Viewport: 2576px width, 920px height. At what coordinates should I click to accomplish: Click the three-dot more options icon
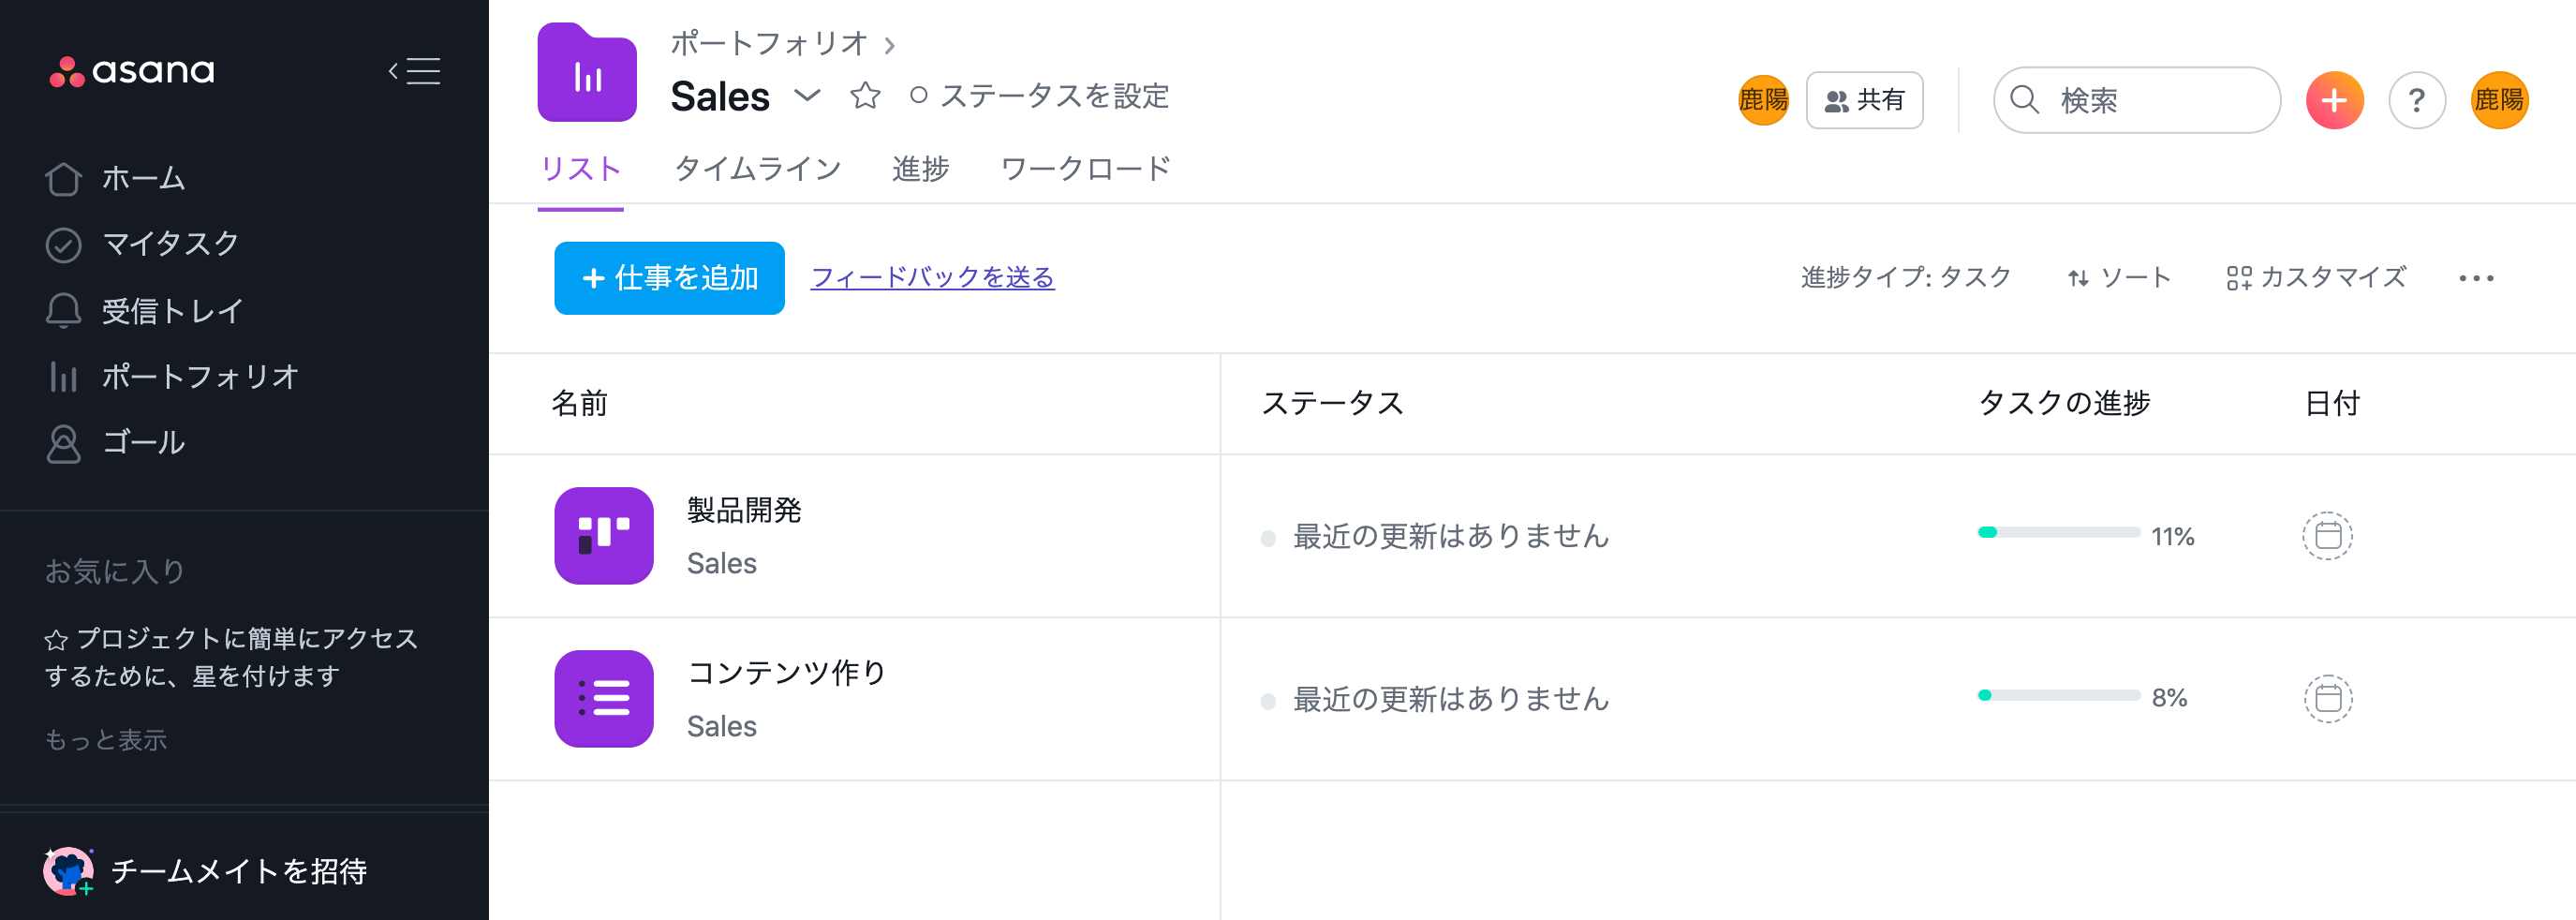(2475, 278)
